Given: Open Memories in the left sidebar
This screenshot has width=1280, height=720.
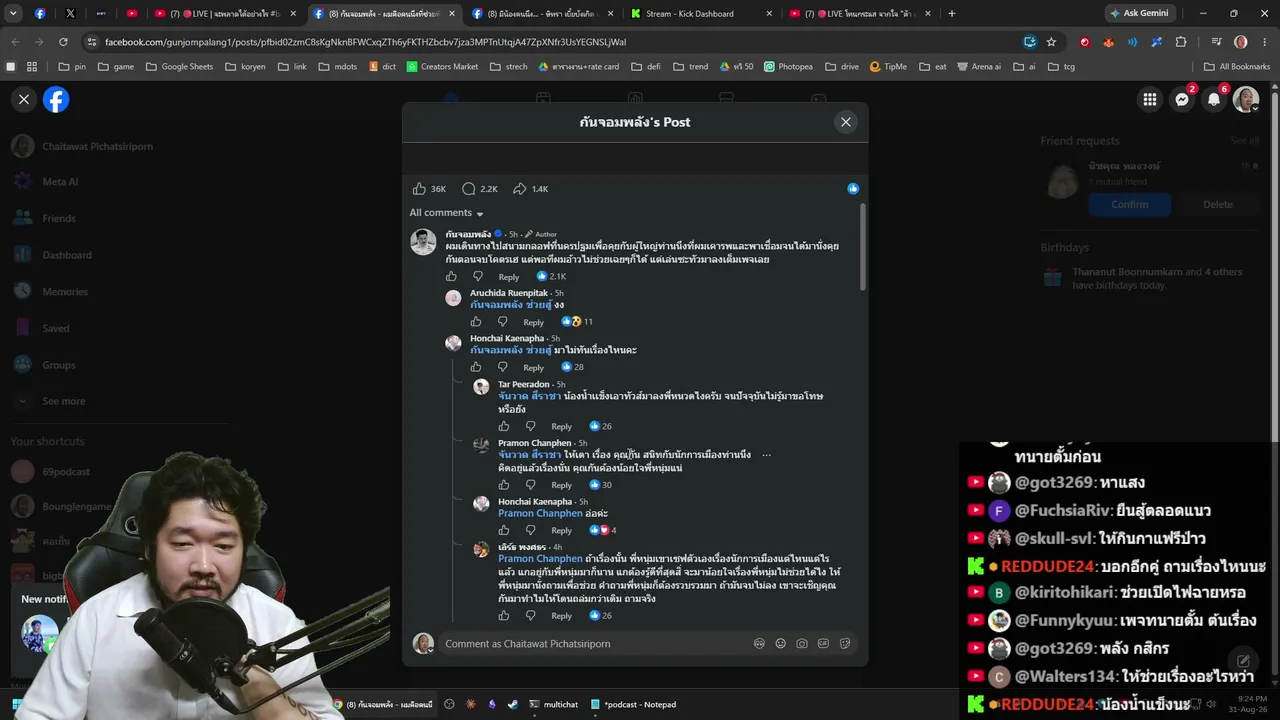Looking at the screenshot, I should click(x=65, y=292).
